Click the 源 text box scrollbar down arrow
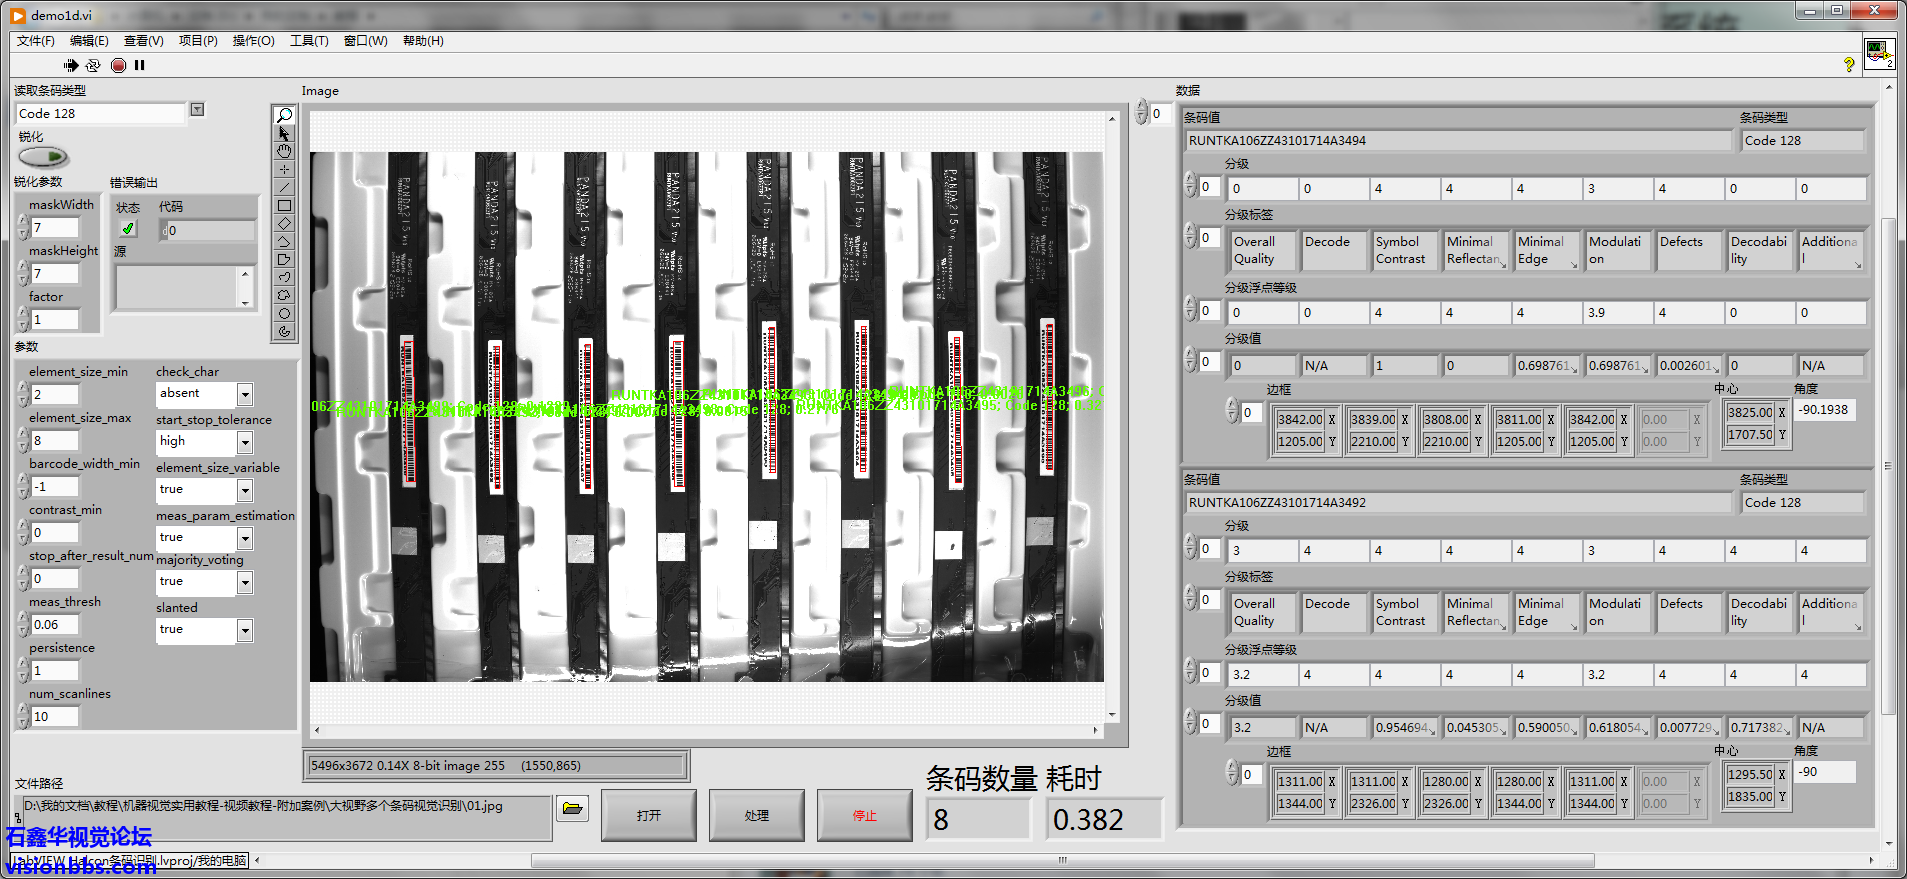The image size is (1907, 879). [x=245, y=302]
